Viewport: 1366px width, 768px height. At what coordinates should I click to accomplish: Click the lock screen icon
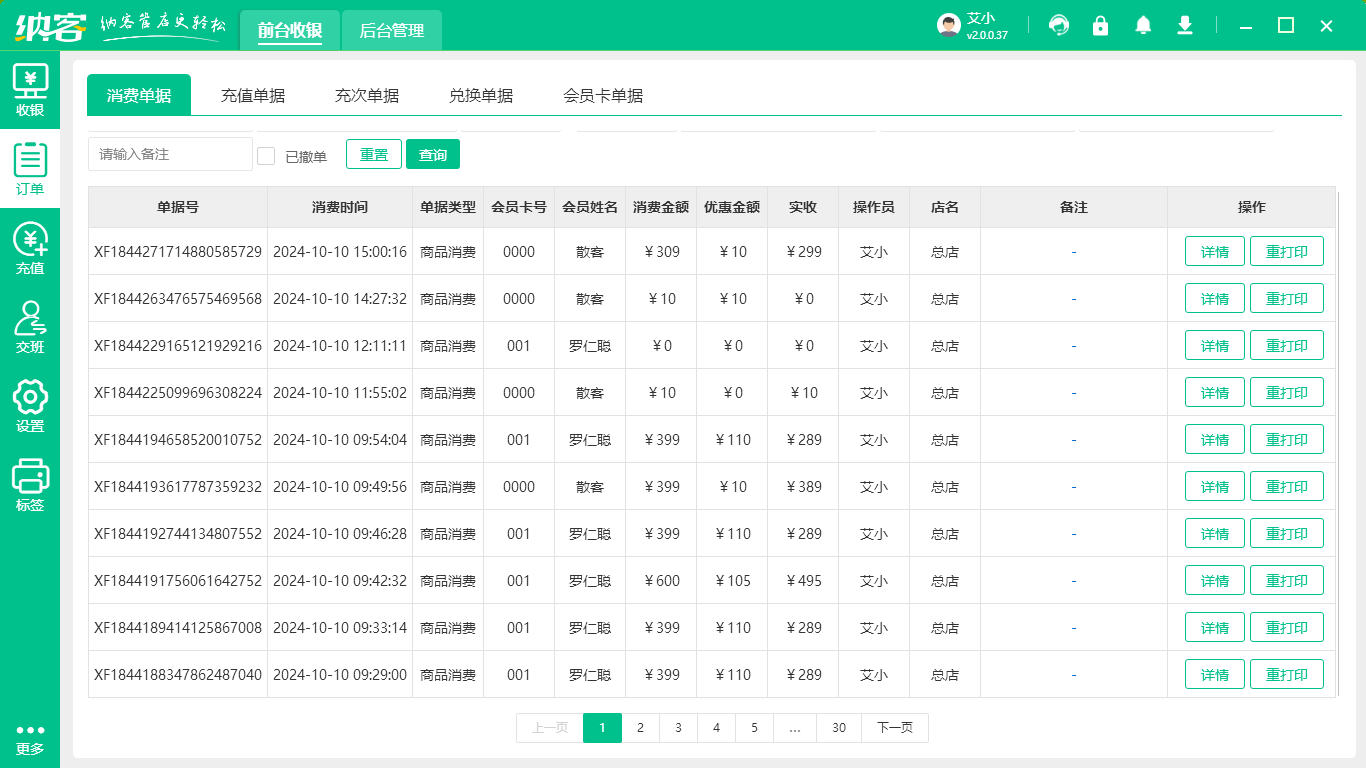[x=1101, y=25]
